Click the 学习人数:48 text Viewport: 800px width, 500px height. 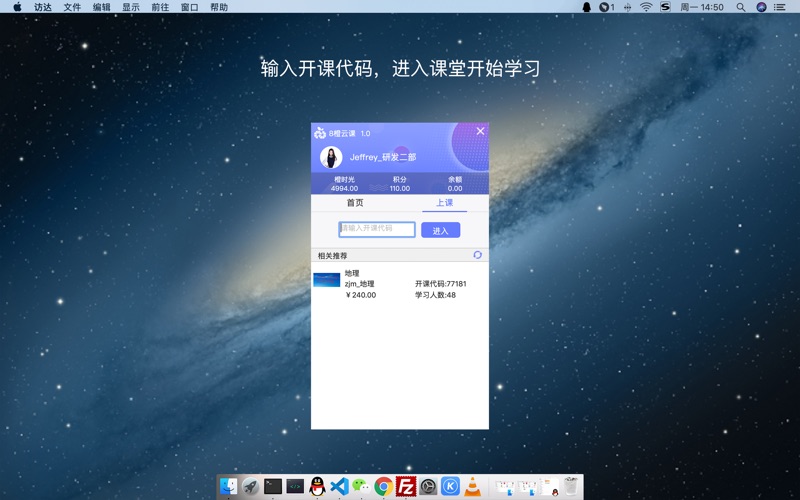click(x=435, y=295)
